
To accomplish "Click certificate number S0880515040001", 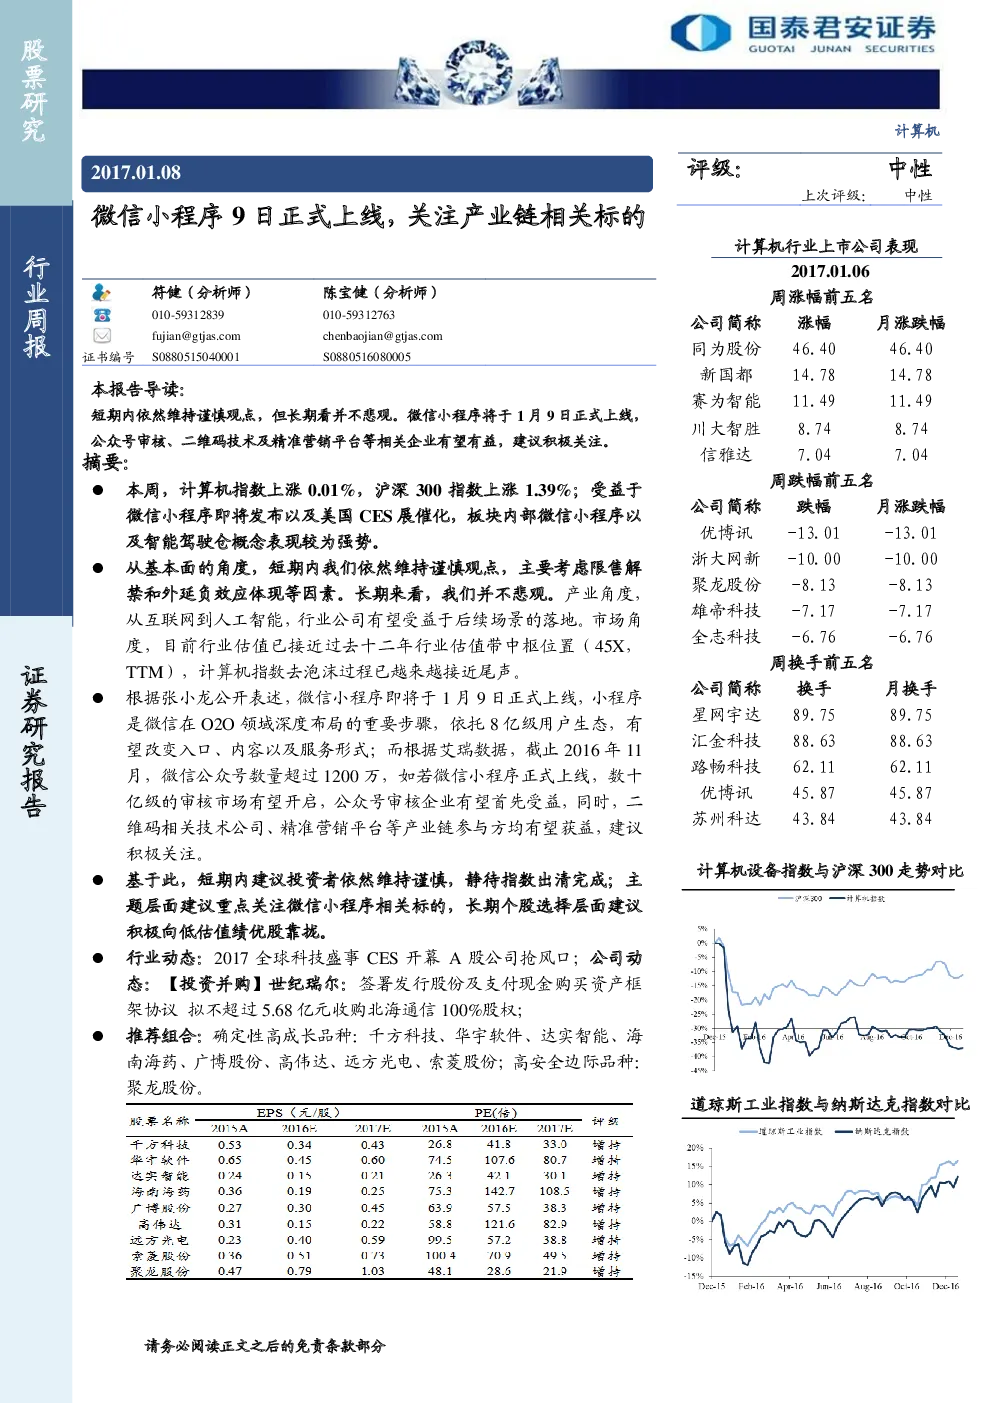I will [x=196, y=357].
